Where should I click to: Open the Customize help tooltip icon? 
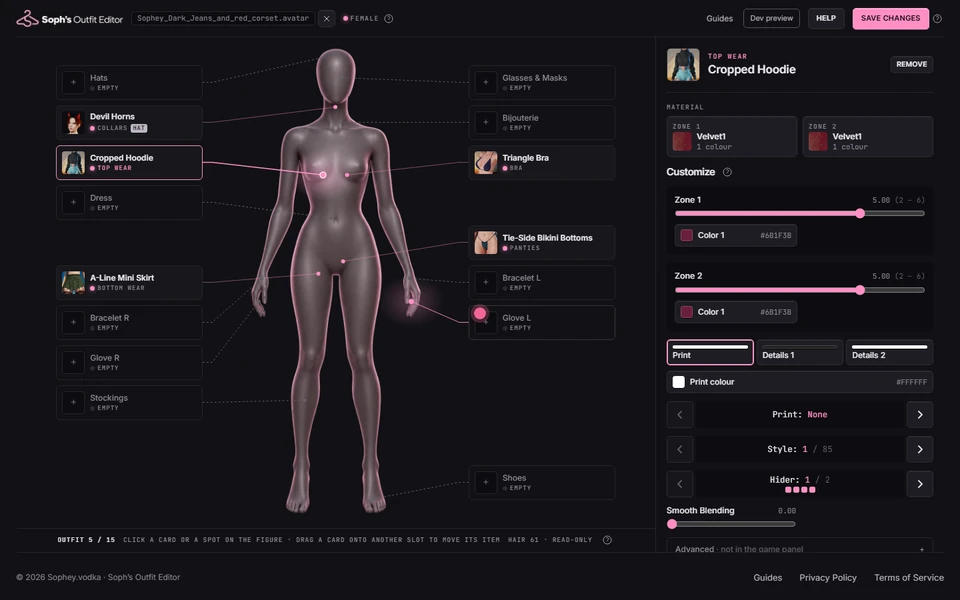[727, 172]
